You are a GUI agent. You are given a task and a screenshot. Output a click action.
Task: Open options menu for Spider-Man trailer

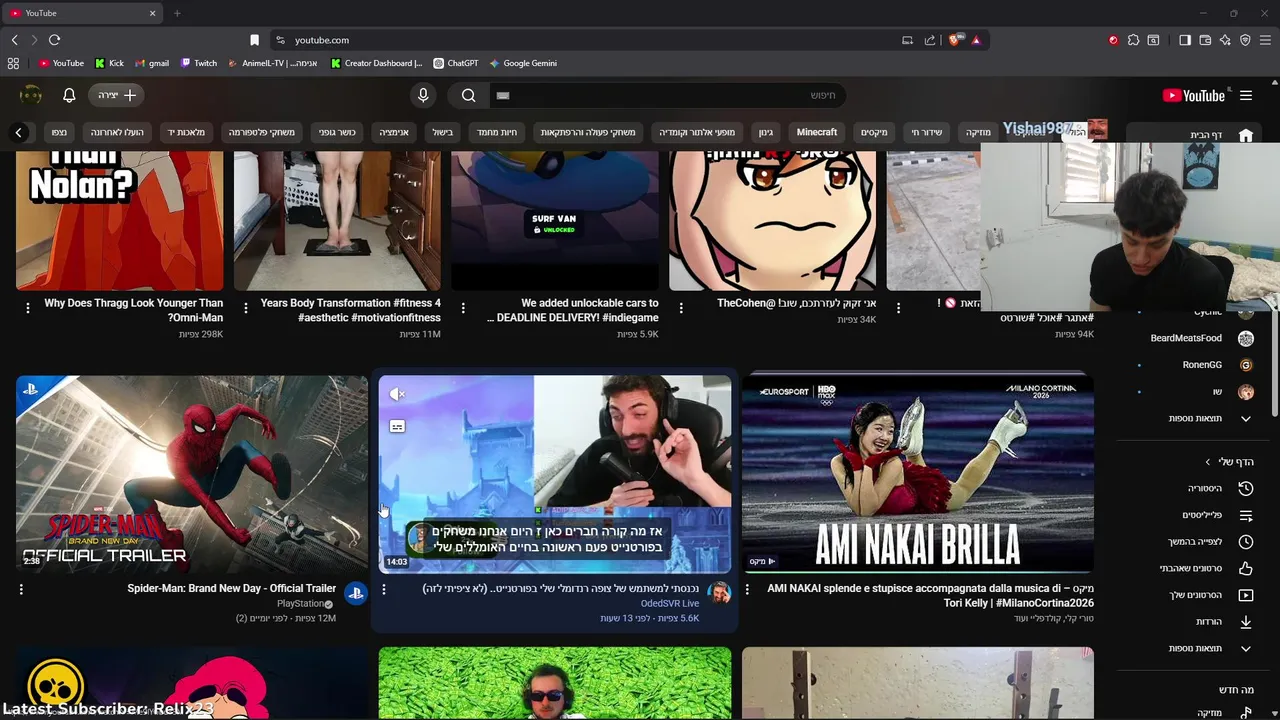click(x=21, y=590)
